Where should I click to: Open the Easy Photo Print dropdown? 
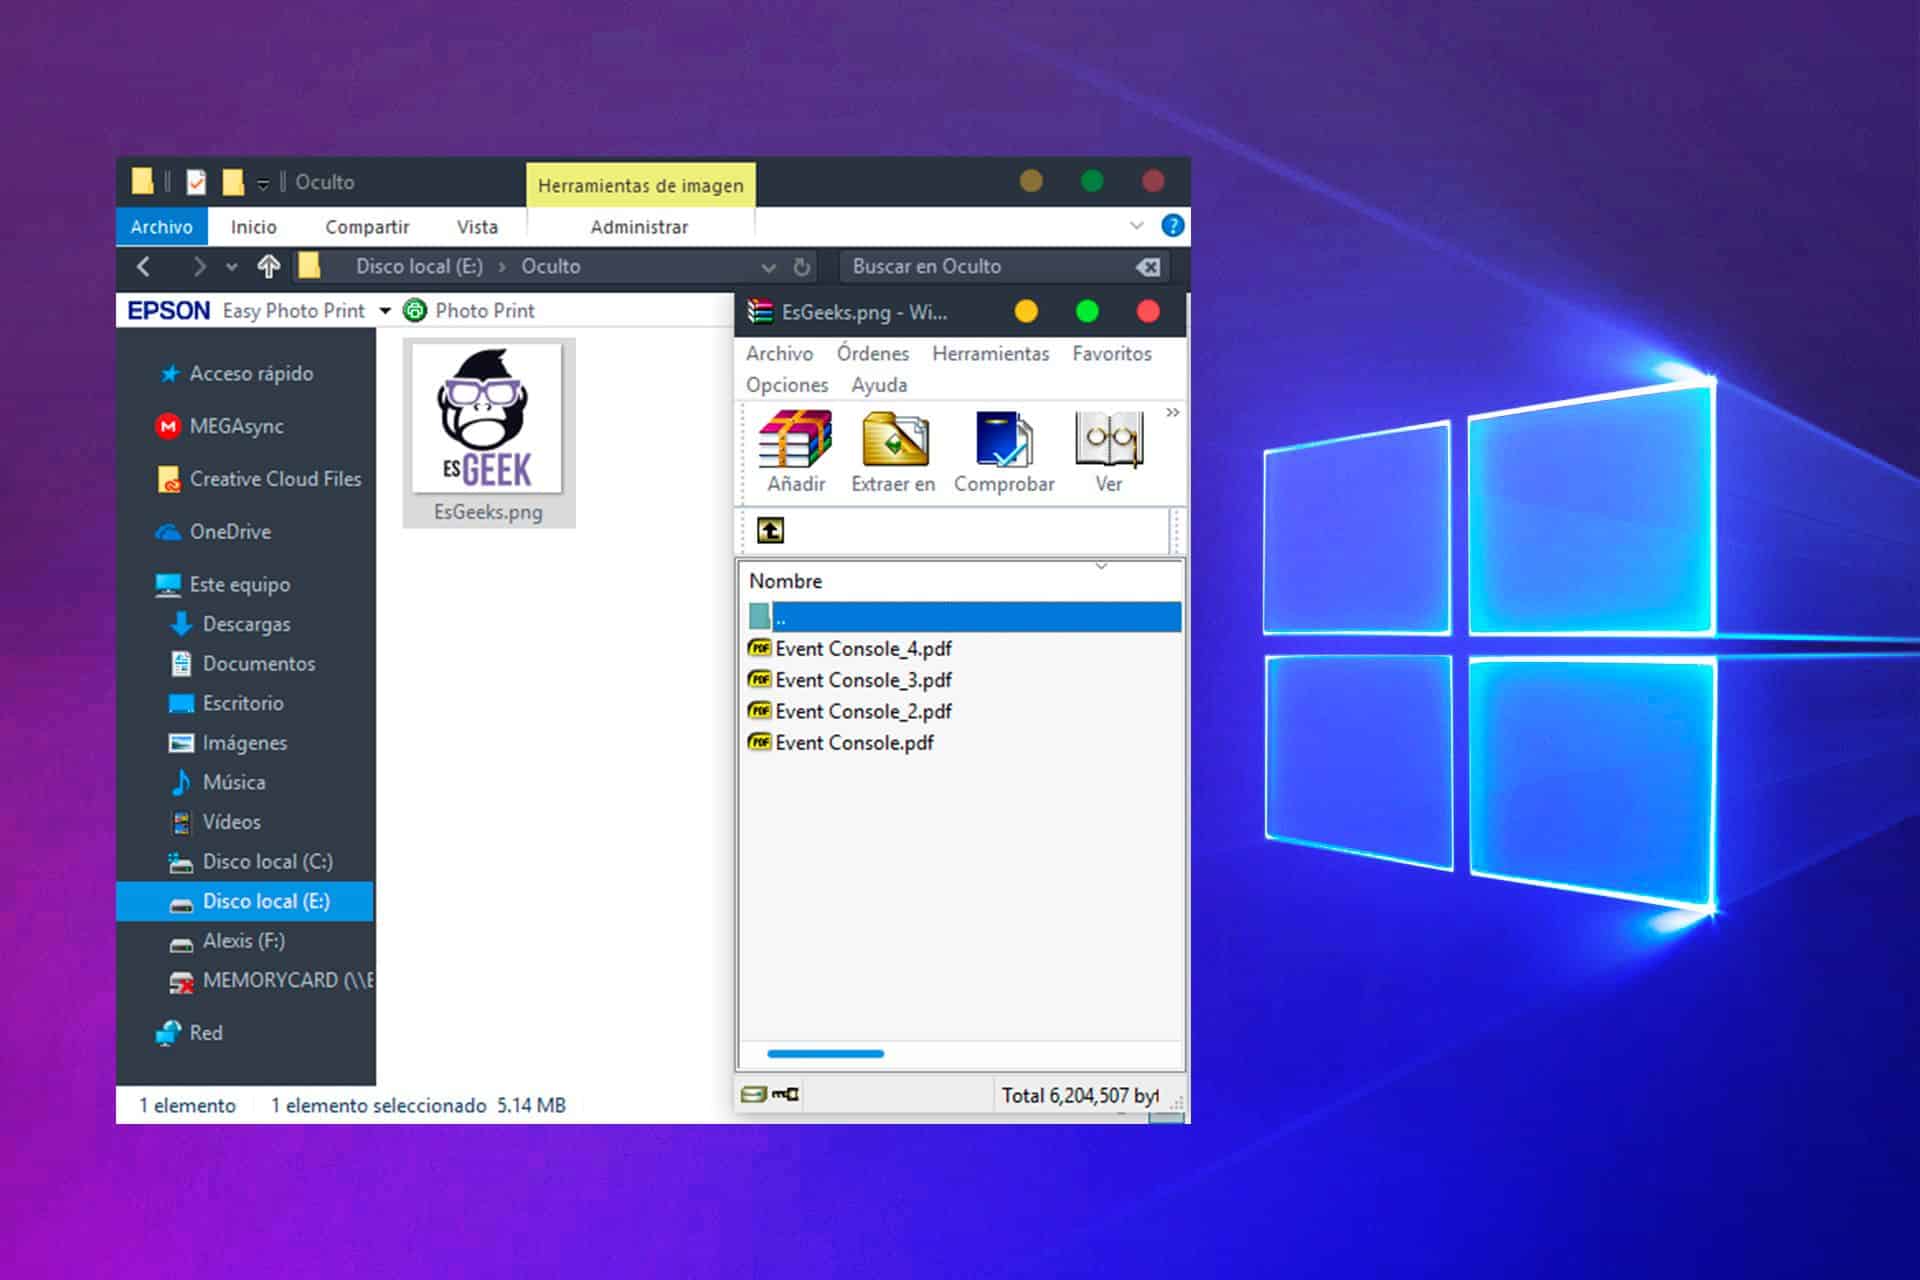point(385,311)
